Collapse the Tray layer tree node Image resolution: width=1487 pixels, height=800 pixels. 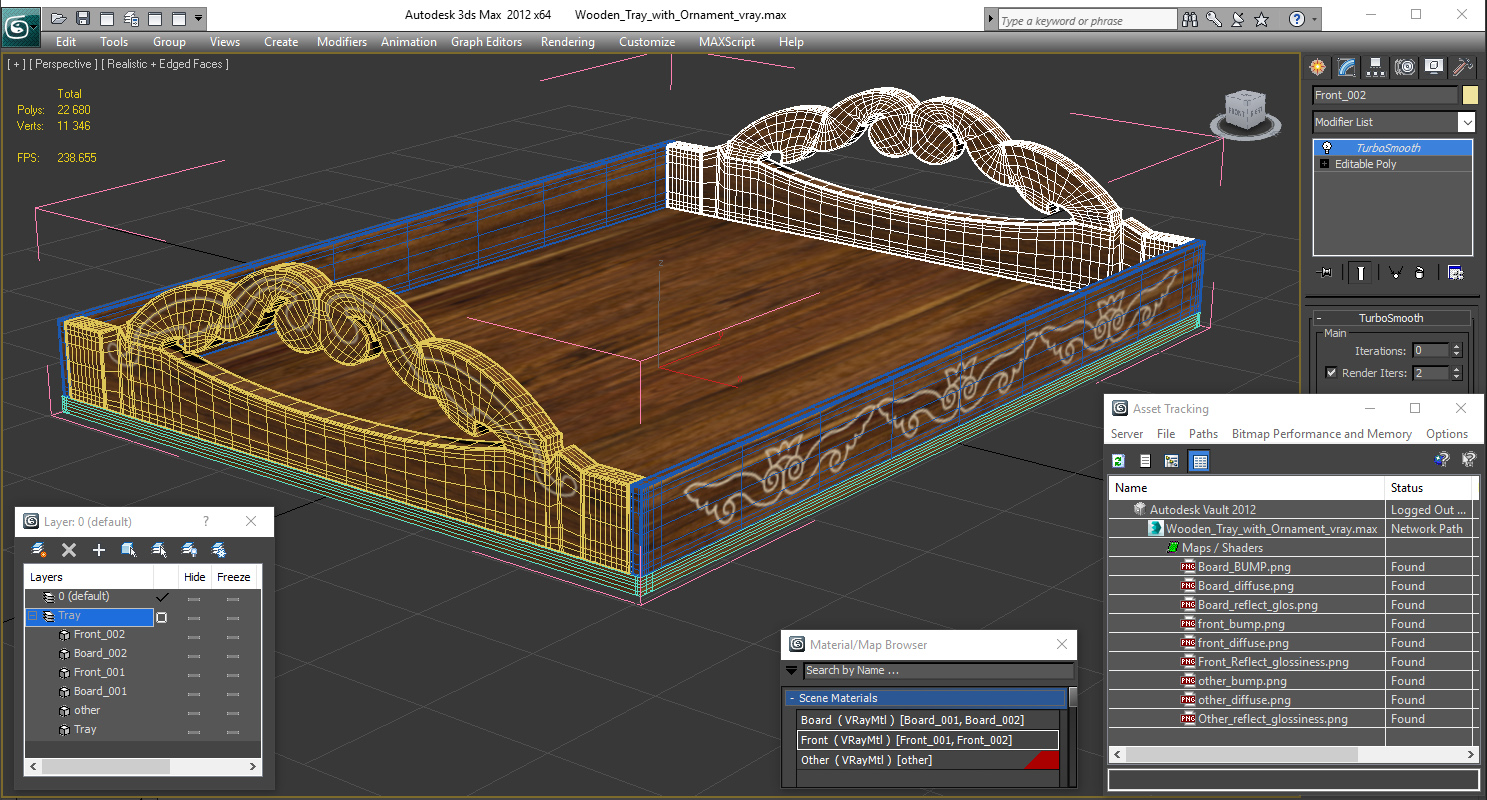tap(33, 616)
